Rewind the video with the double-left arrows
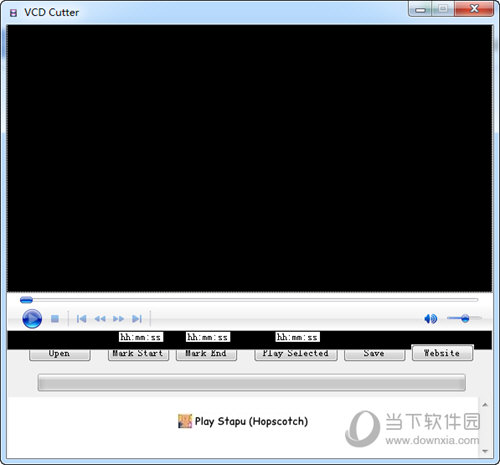This screenshot has height=465, width=500. pyautogui.click(x=100, y=319)
